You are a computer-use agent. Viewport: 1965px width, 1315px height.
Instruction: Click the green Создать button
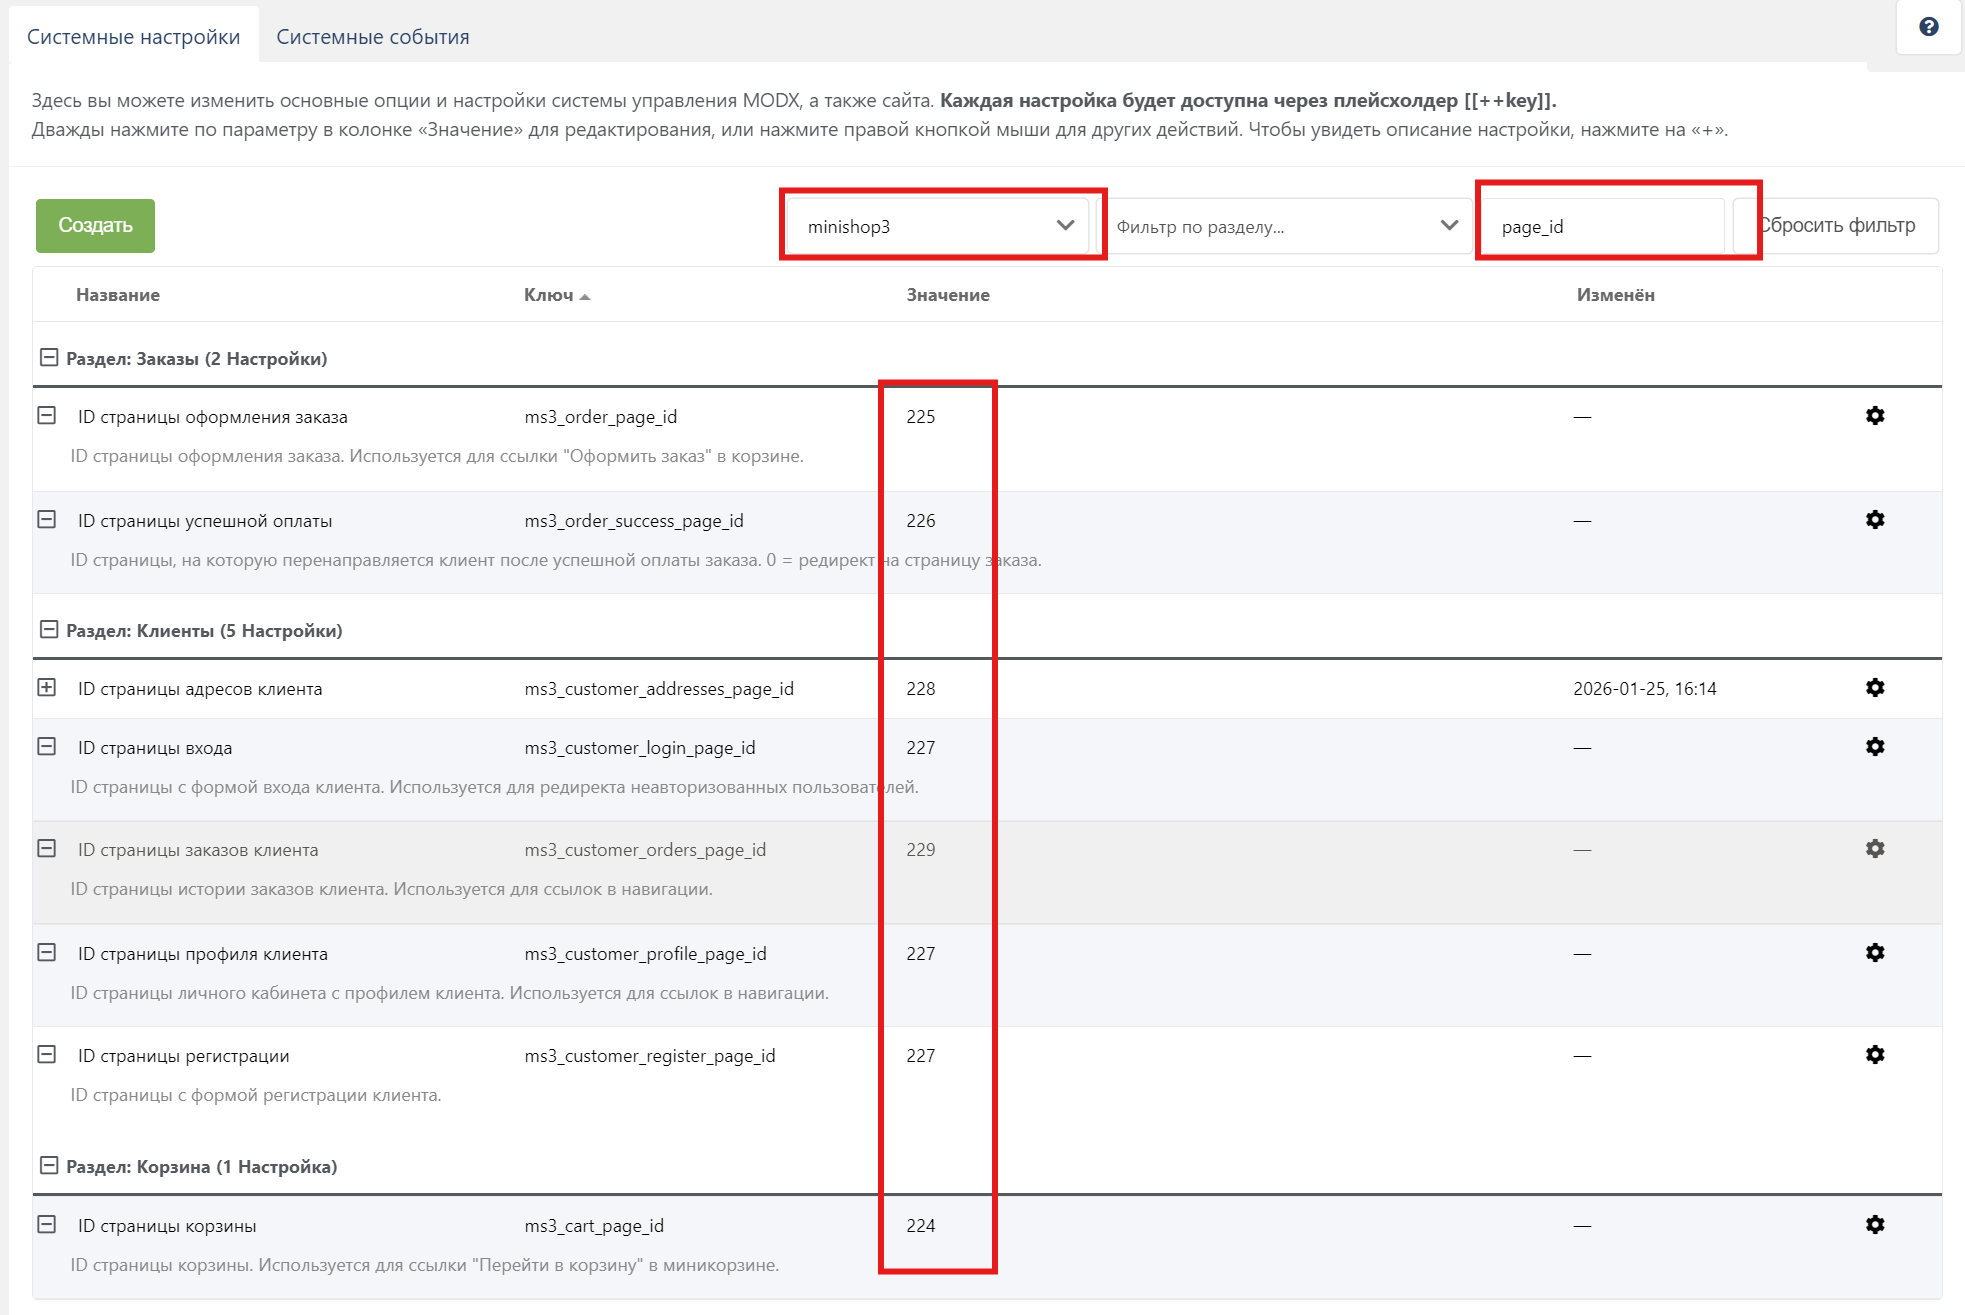[x=95, y=226]
